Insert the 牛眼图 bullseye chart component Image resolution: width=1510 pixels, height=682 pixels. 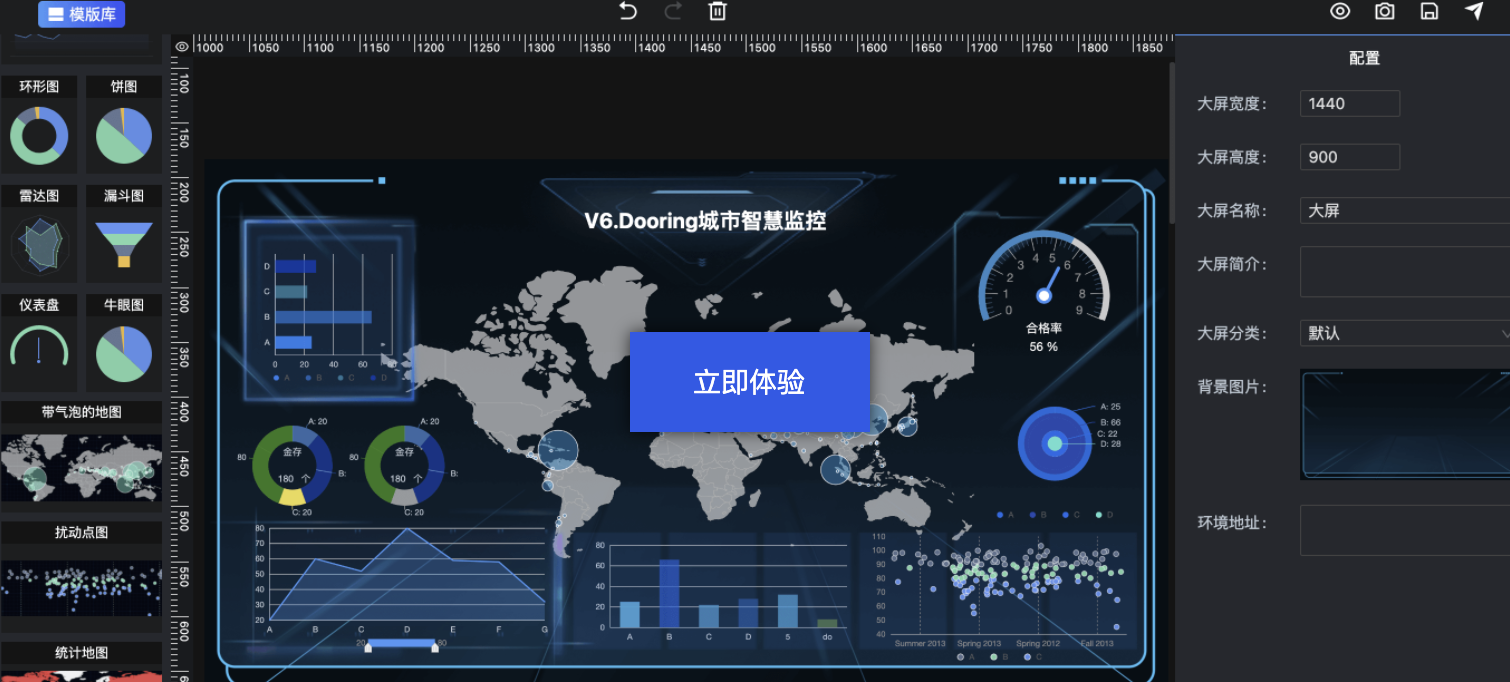pos(124,343)
